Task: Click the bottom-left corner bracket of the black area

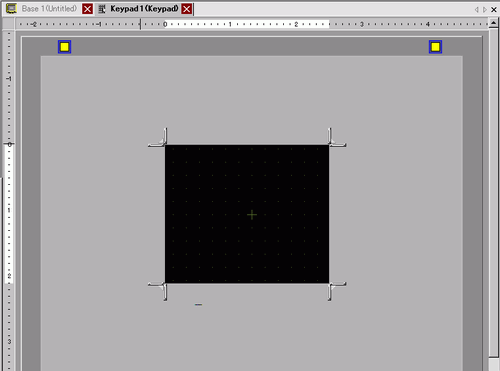Action: 158,291
